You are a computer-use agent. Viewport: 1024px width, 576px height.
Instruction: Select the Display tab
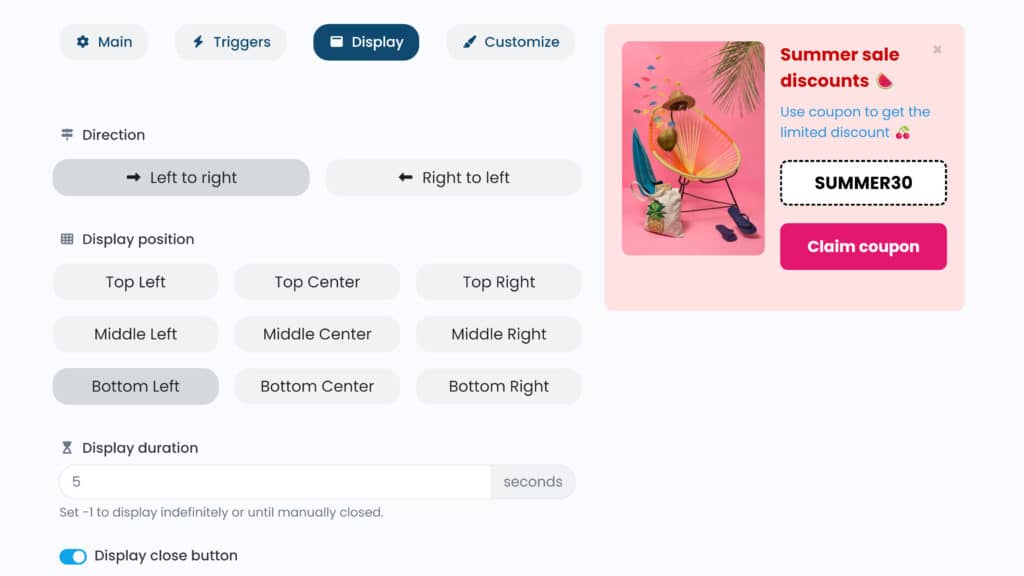coord(366,42)
